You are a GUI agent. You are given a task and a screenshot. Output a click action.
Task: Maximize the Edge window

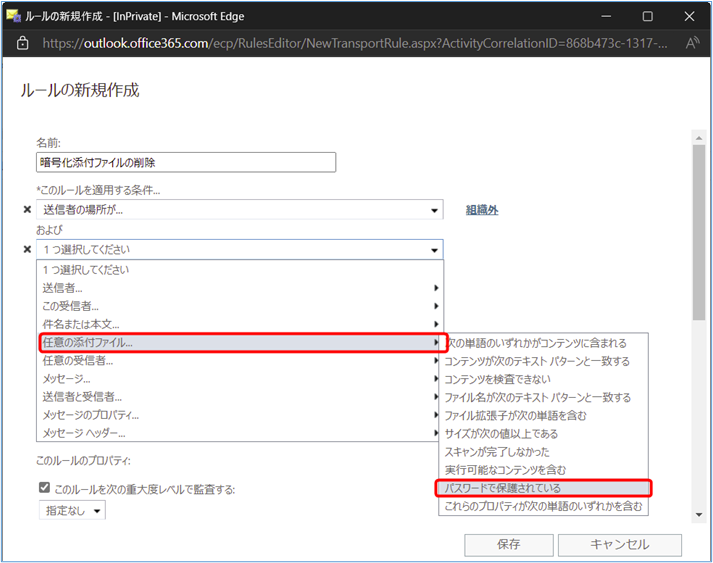click(x=648, y=16)
